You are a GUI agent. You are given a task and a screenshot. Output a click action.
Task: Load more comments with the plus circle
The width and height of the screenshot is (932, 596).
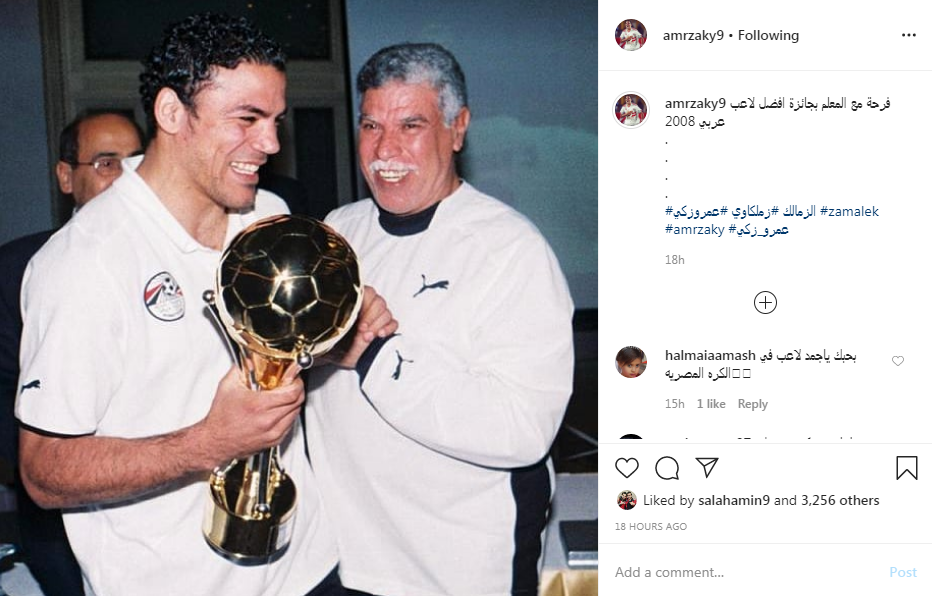pos(765,302)
